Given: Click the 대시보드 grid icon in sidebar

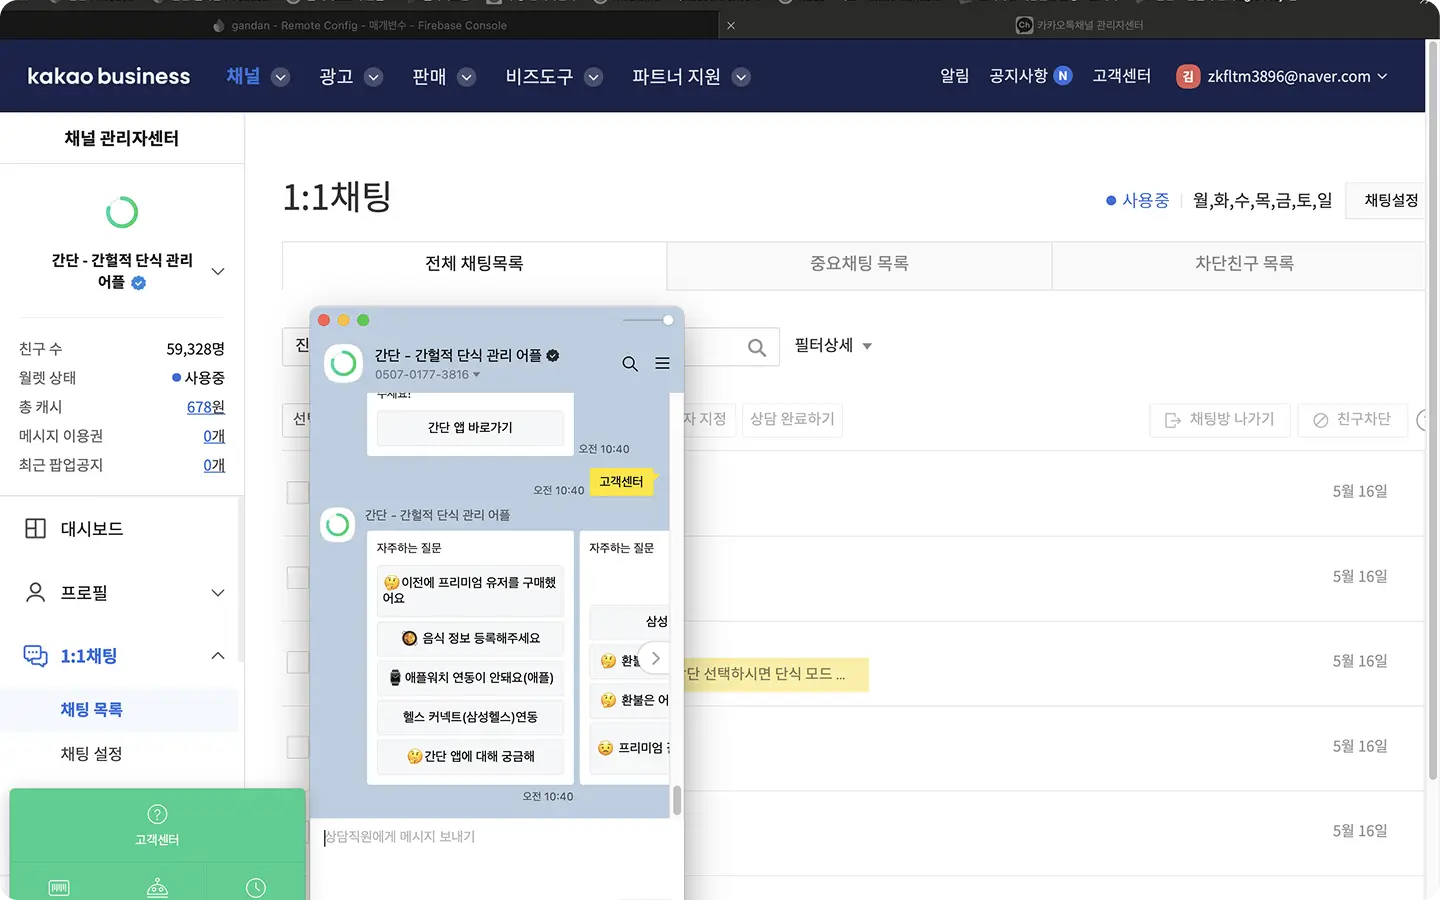Looking at the screenshot, I should [x=35, y=529].
